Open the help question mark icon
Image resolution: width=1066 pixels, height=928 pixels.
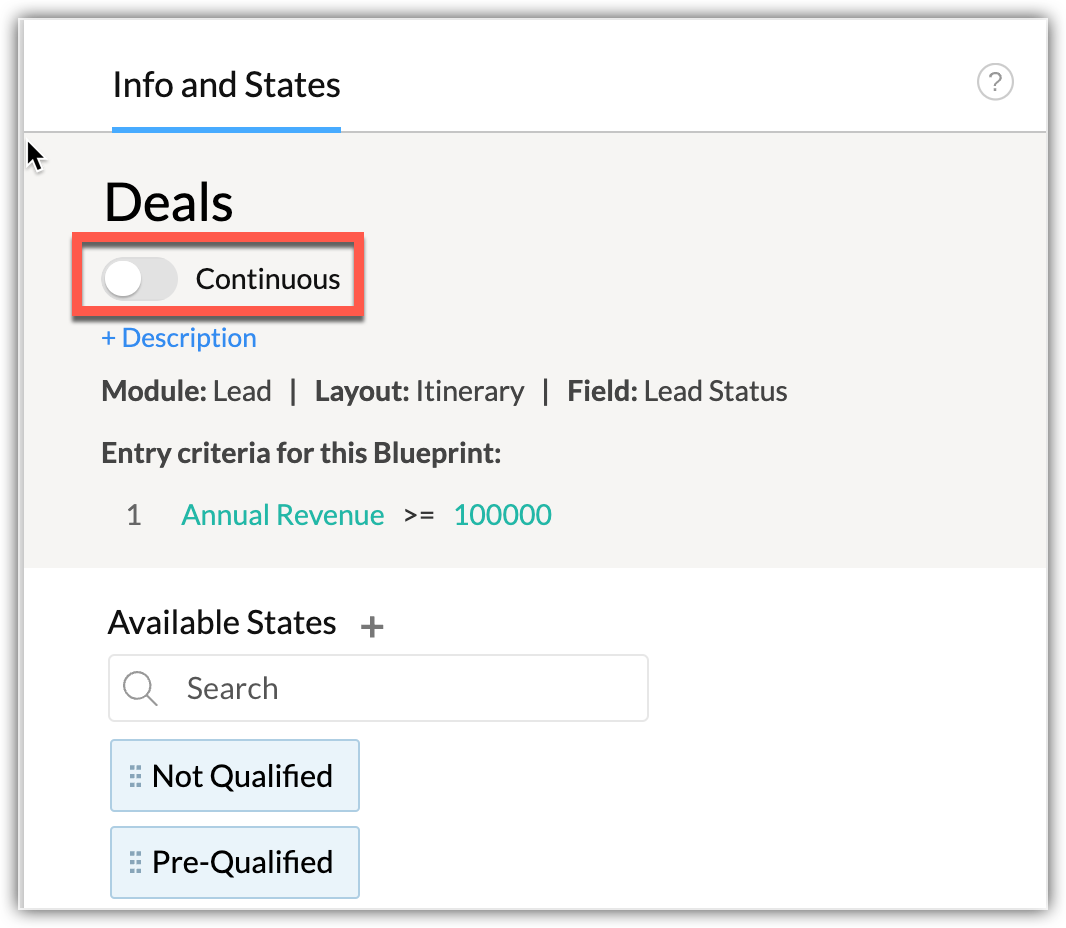[994, 83]
